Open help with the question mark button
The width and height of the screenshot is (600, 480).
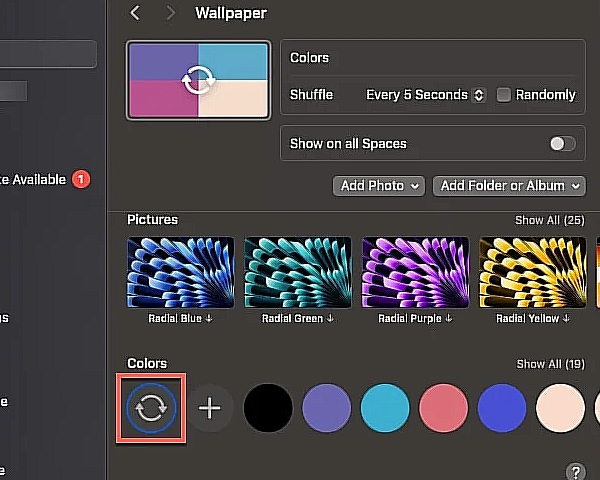(x=575, y=471)
